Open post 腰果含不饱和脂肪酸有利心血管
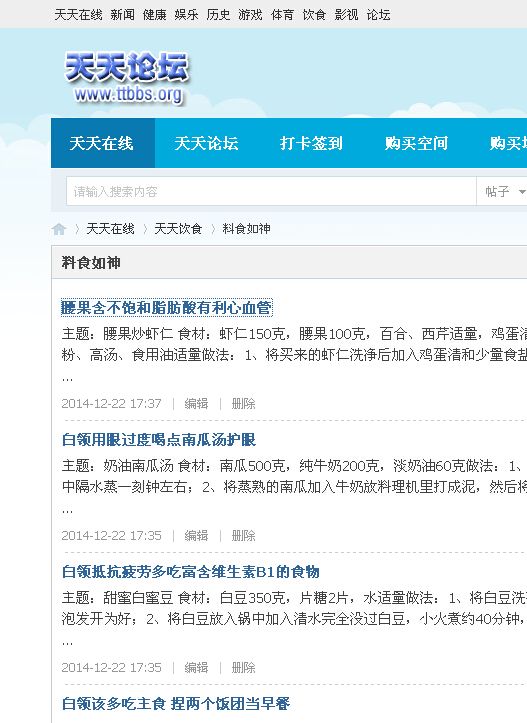527x723 pixels. tap(166, 308)
